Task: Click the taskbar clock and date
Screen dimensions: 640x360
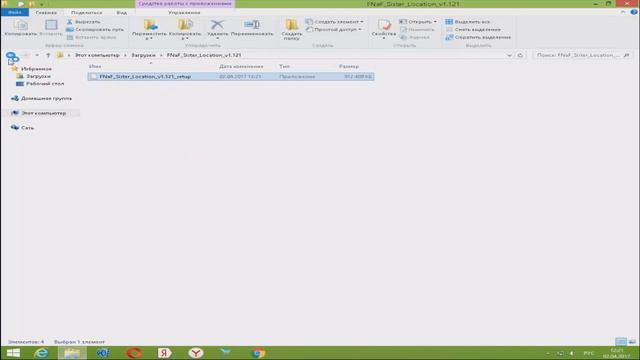Action: click(617, 353)
